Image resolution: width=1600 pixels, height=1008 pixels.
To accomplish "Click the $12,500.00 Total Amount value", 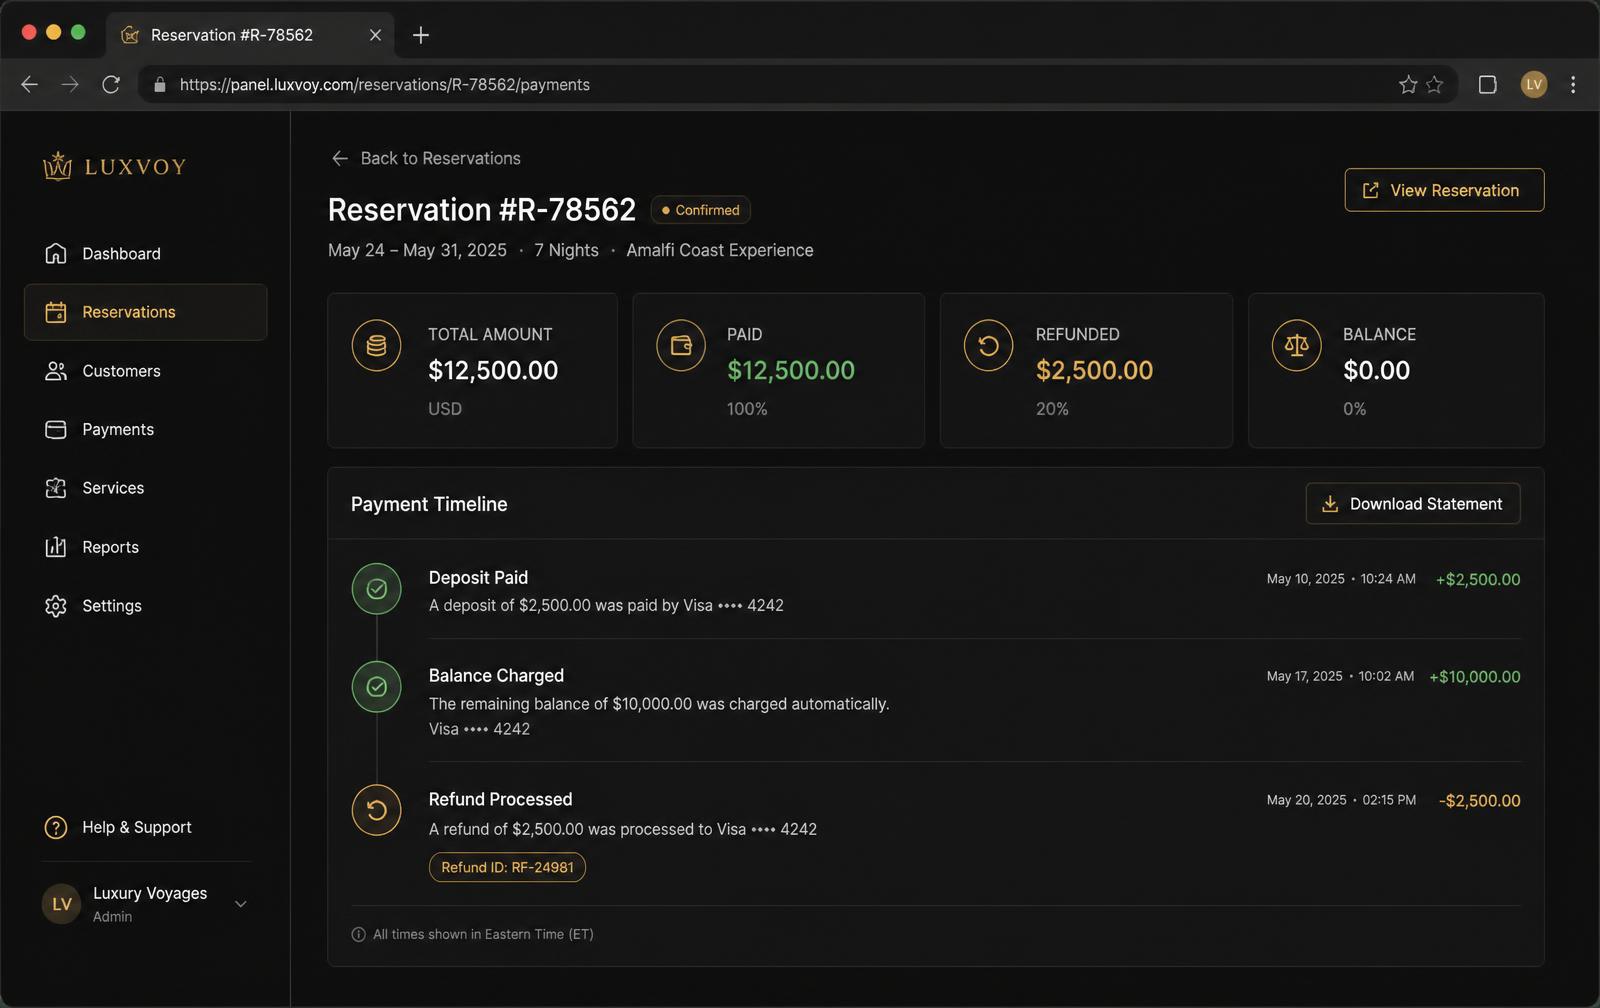I will point(493,370).
